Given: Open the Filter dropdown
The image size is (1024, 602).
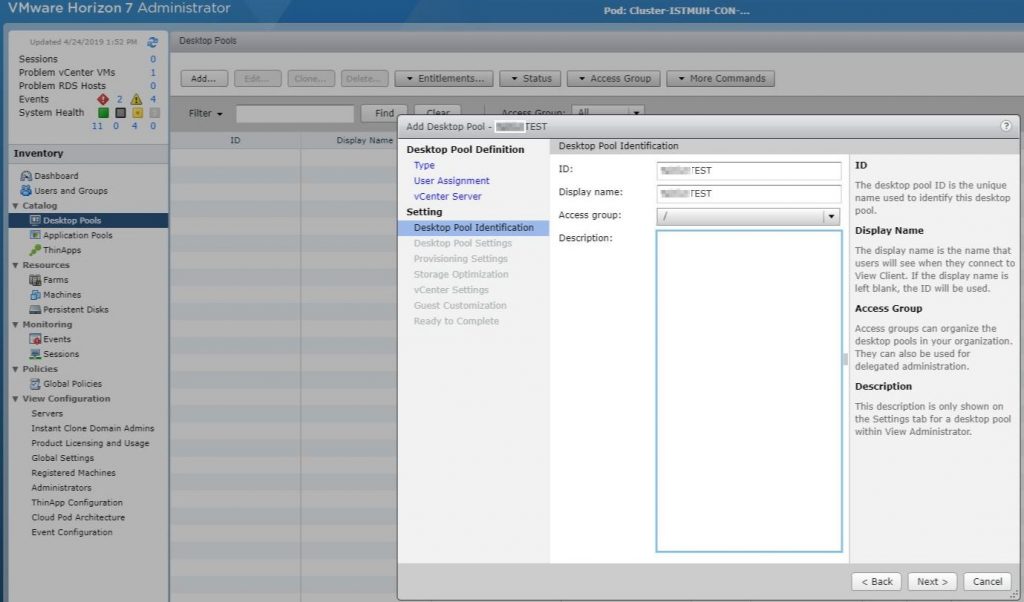Looking at the screenshot, I should [x=205, y=114].
